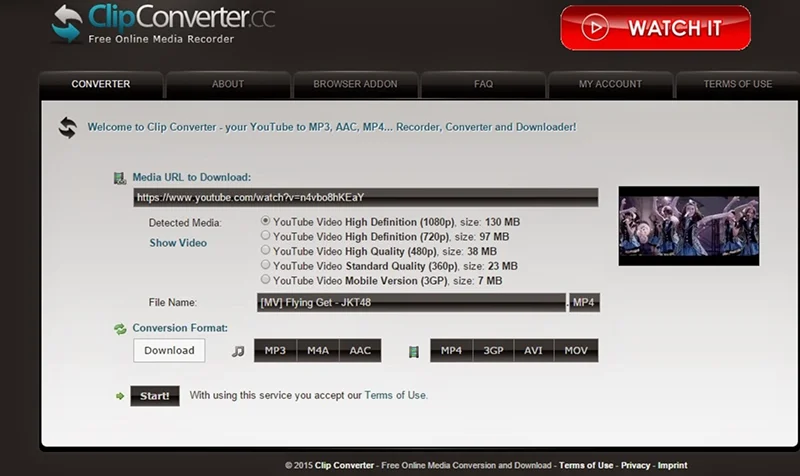Click the green Conversion Format icon
Screen dimensions: 800x476
click(x=120, y=329)
